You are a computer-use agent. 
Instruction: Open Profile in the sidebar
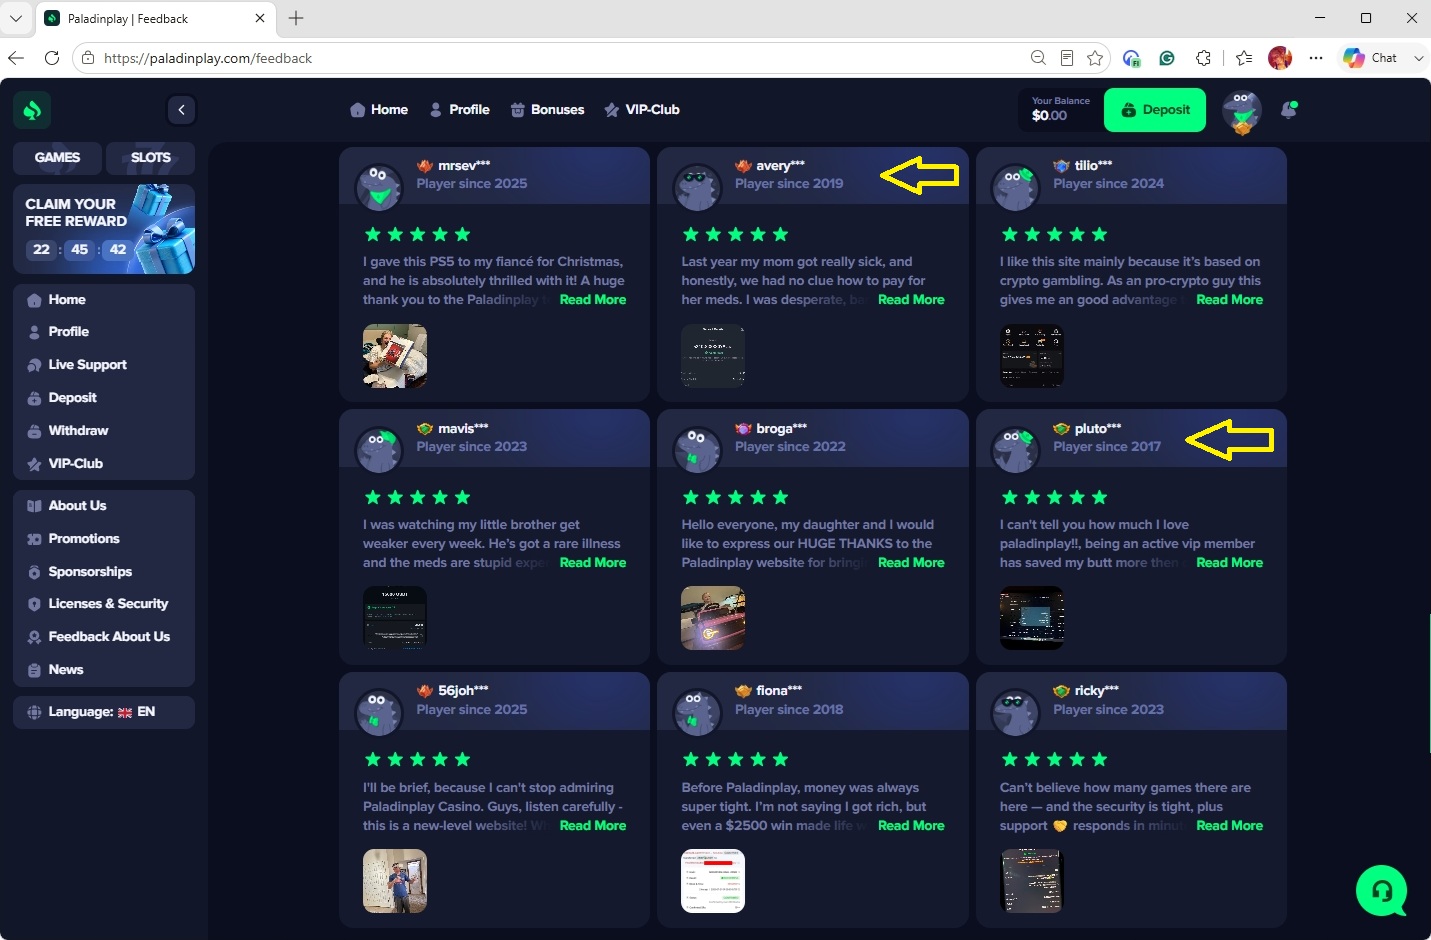coord(104,332)
